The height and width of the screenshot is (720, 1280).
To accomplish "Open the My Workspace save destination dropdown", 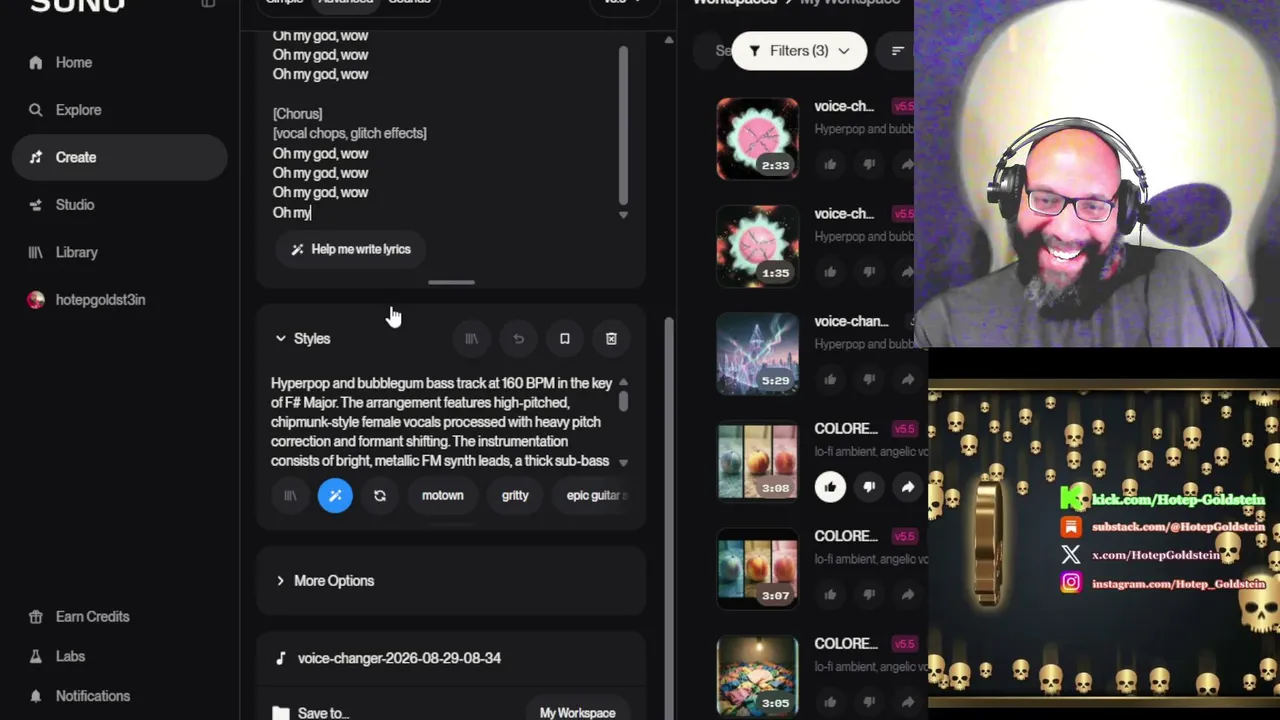I will pos(578,713).
